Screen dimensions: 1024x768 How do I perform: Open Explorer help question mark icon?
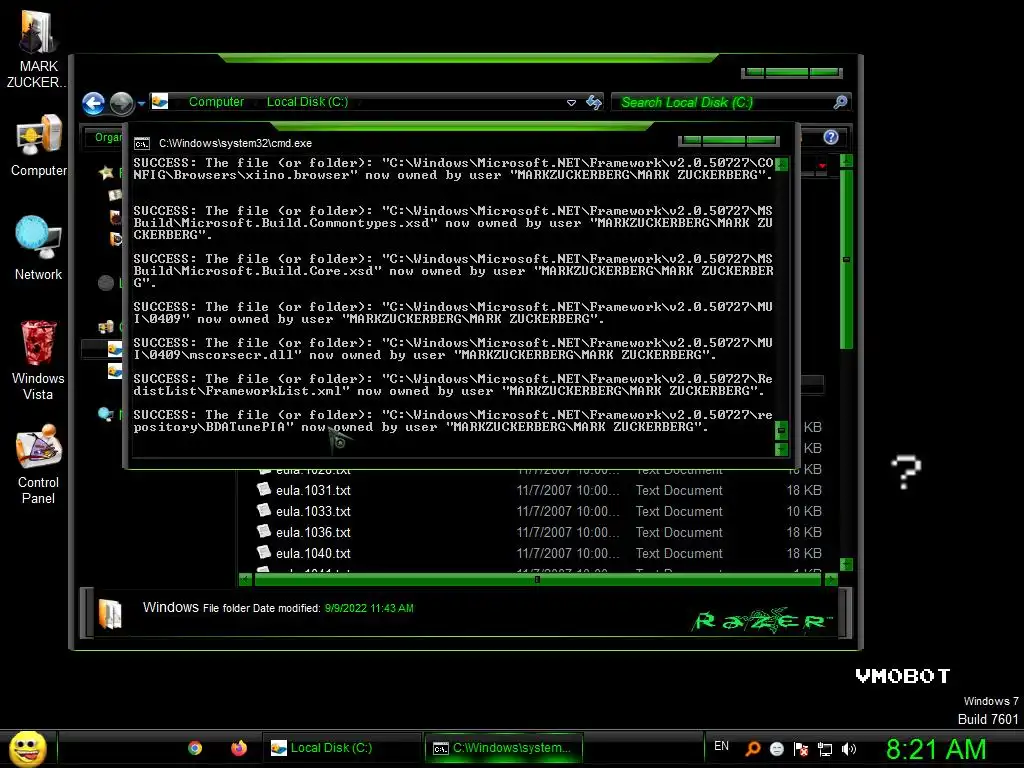coord(831,136)
